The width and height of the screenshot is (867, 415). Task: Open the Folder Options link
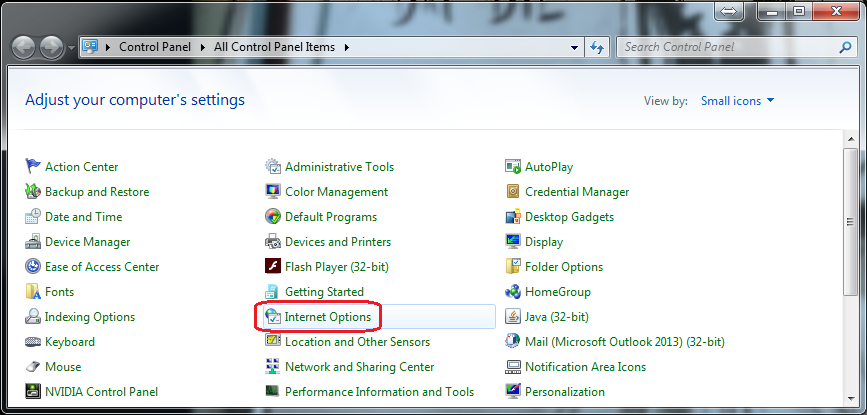[564, 267]
